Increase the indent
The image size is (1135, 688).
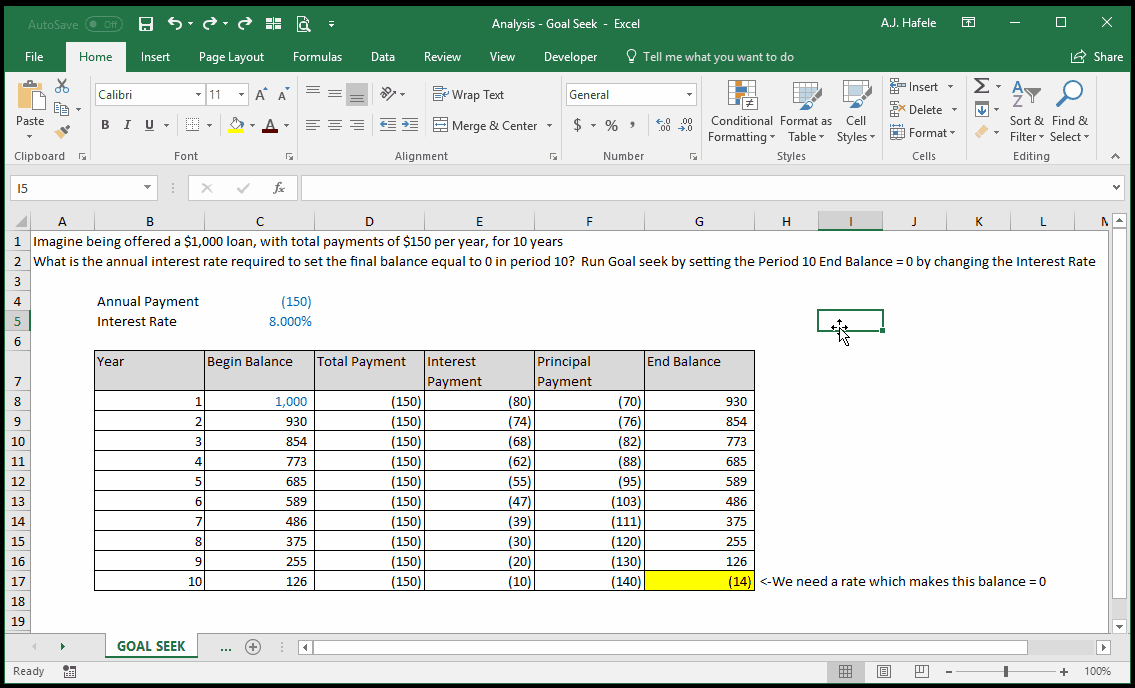click(x=410, y=125)
